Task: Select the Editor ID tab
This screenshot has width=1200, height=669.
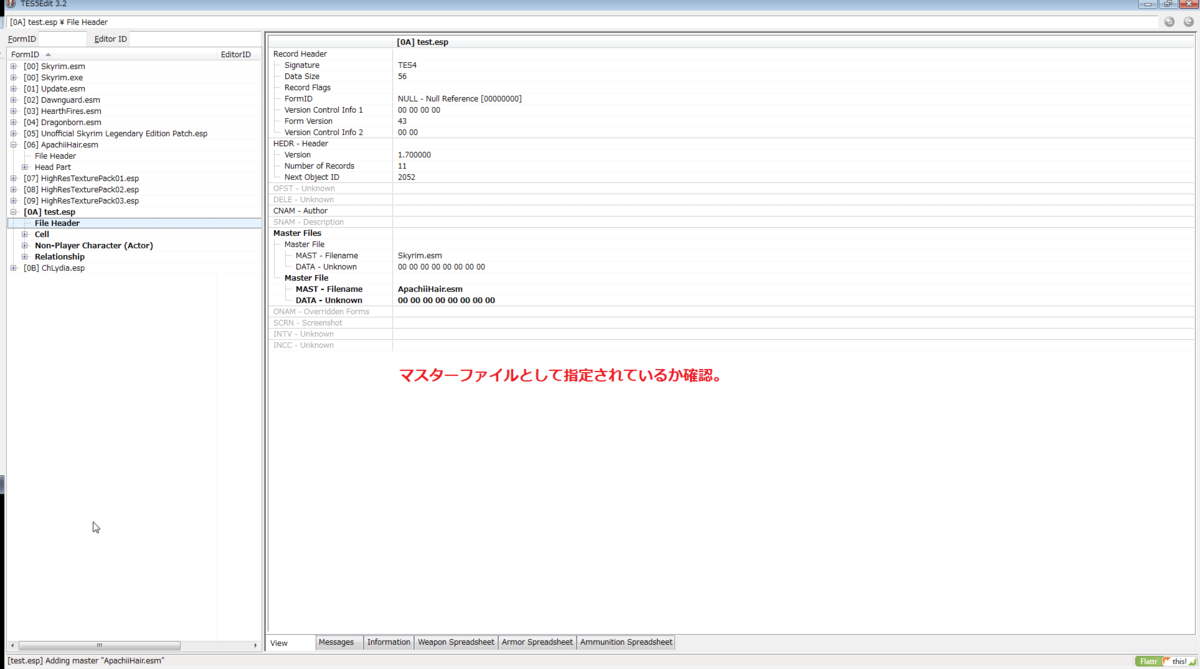Action: 108,39
